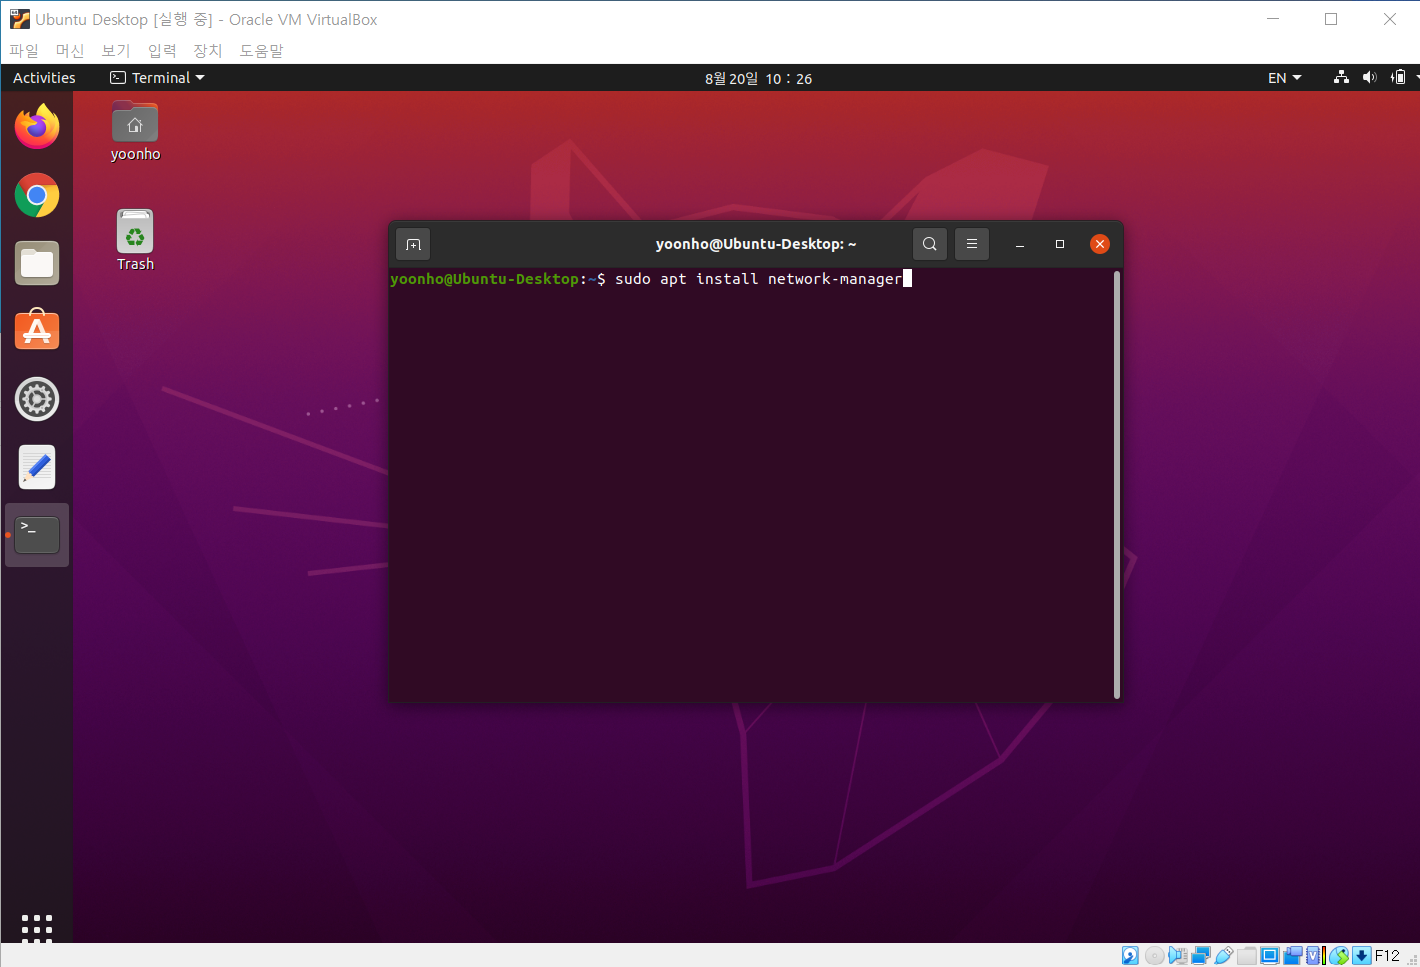
Task: Click VirtualBox display status icon
Action: tap(1270, 955)
